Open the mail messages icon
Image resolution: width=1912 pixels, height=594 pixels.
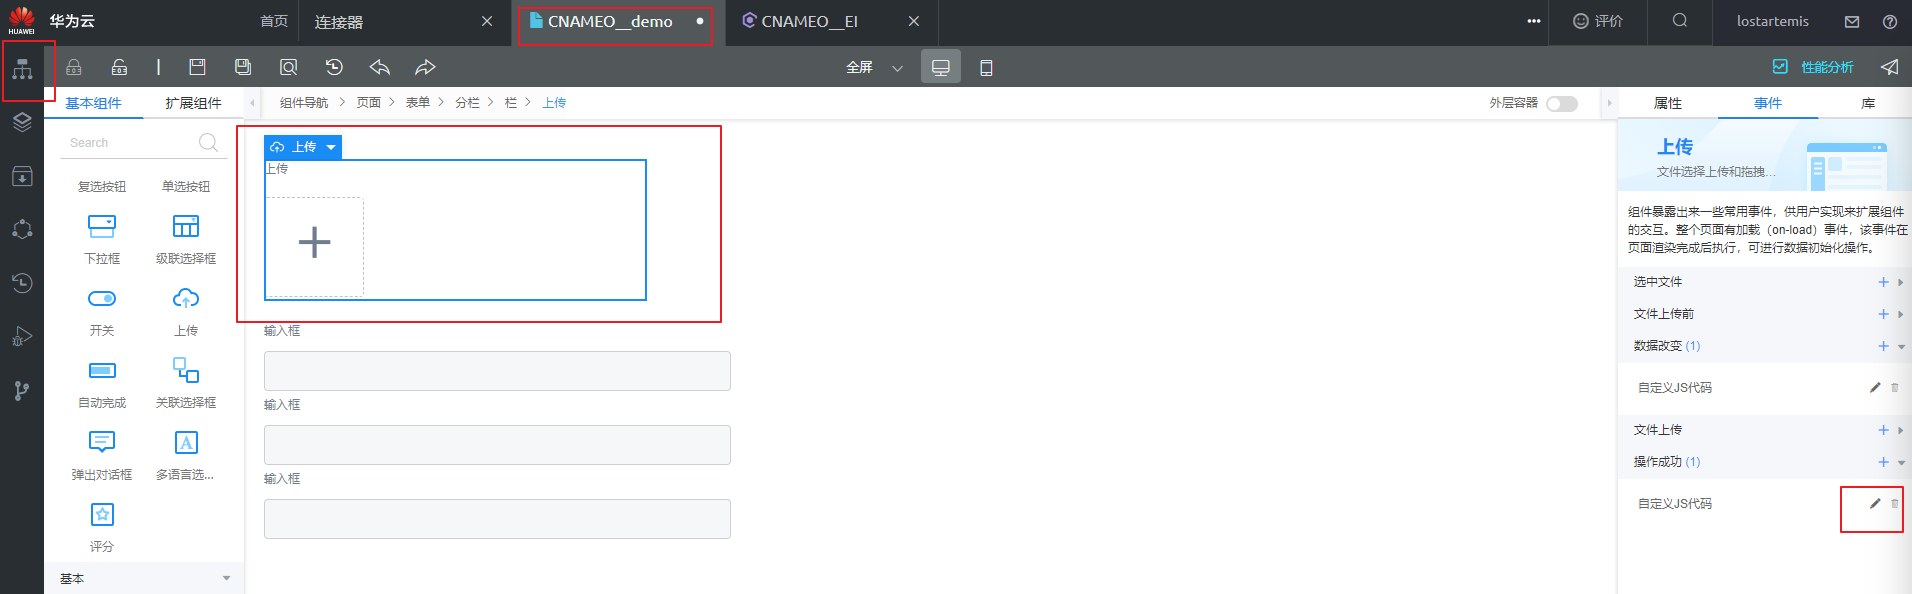[x=1852, y=21]
